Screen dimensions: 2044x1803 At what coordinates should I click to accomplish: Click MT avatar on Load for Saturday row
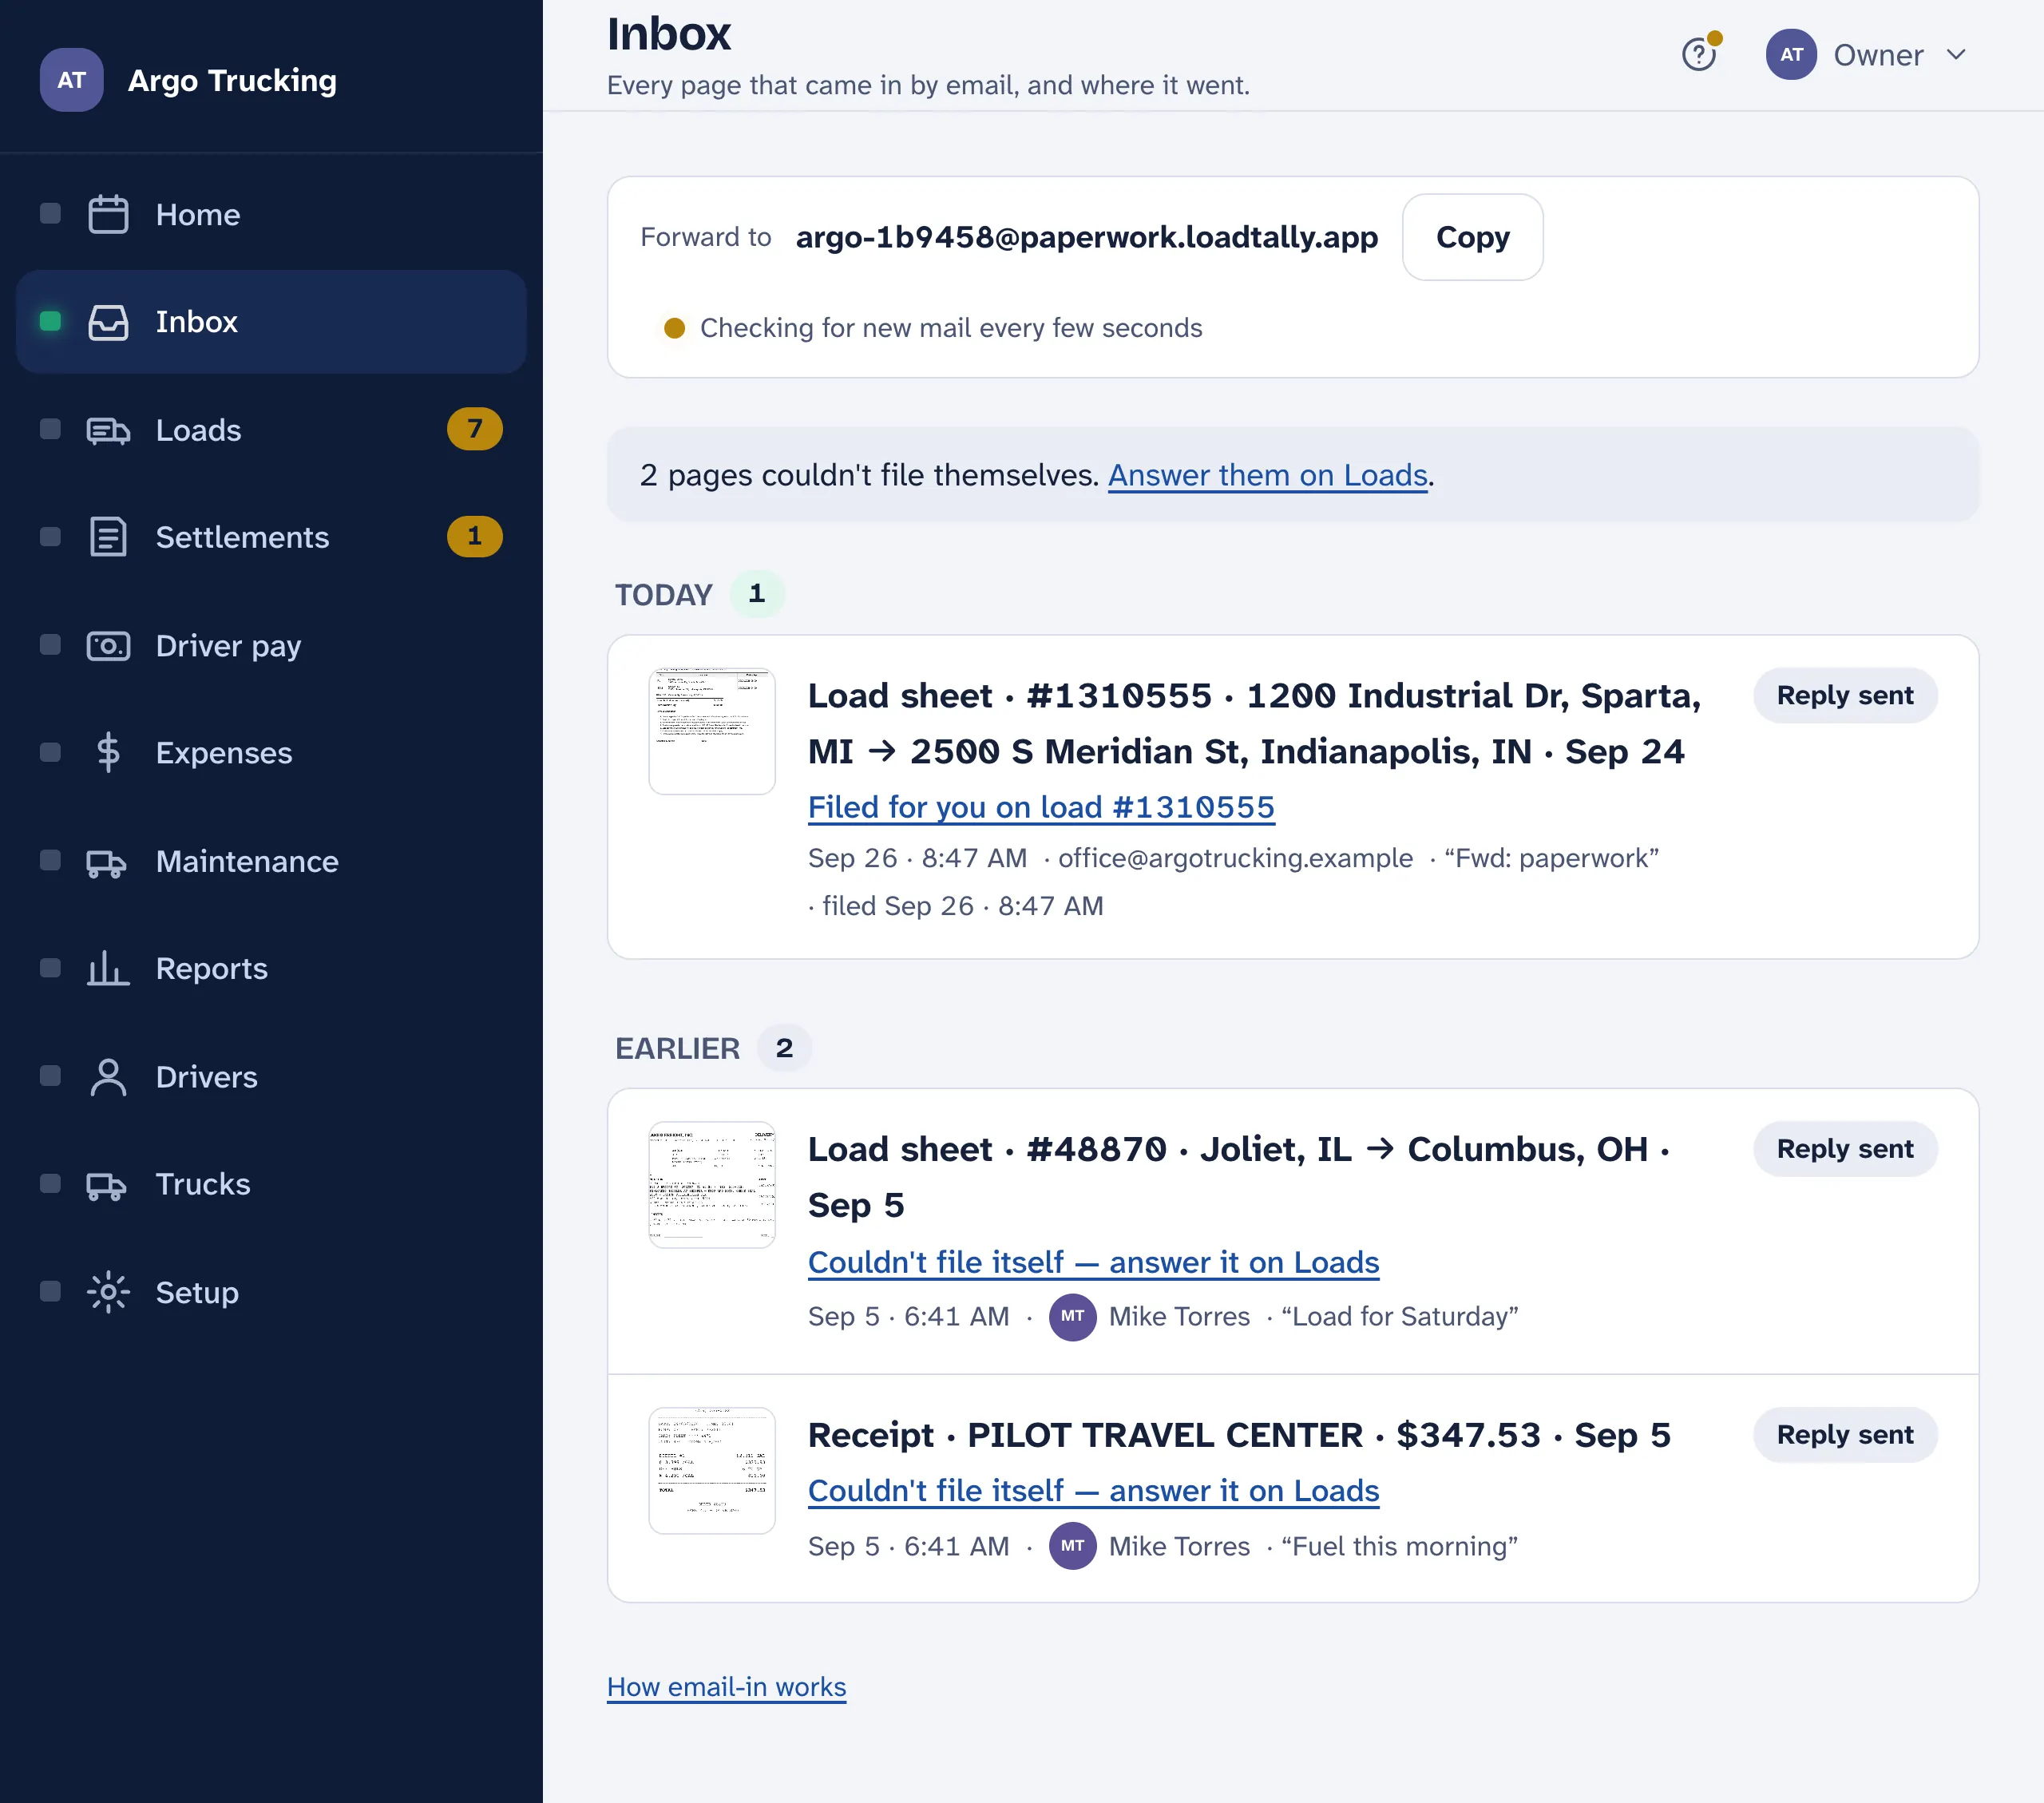1072,1316
